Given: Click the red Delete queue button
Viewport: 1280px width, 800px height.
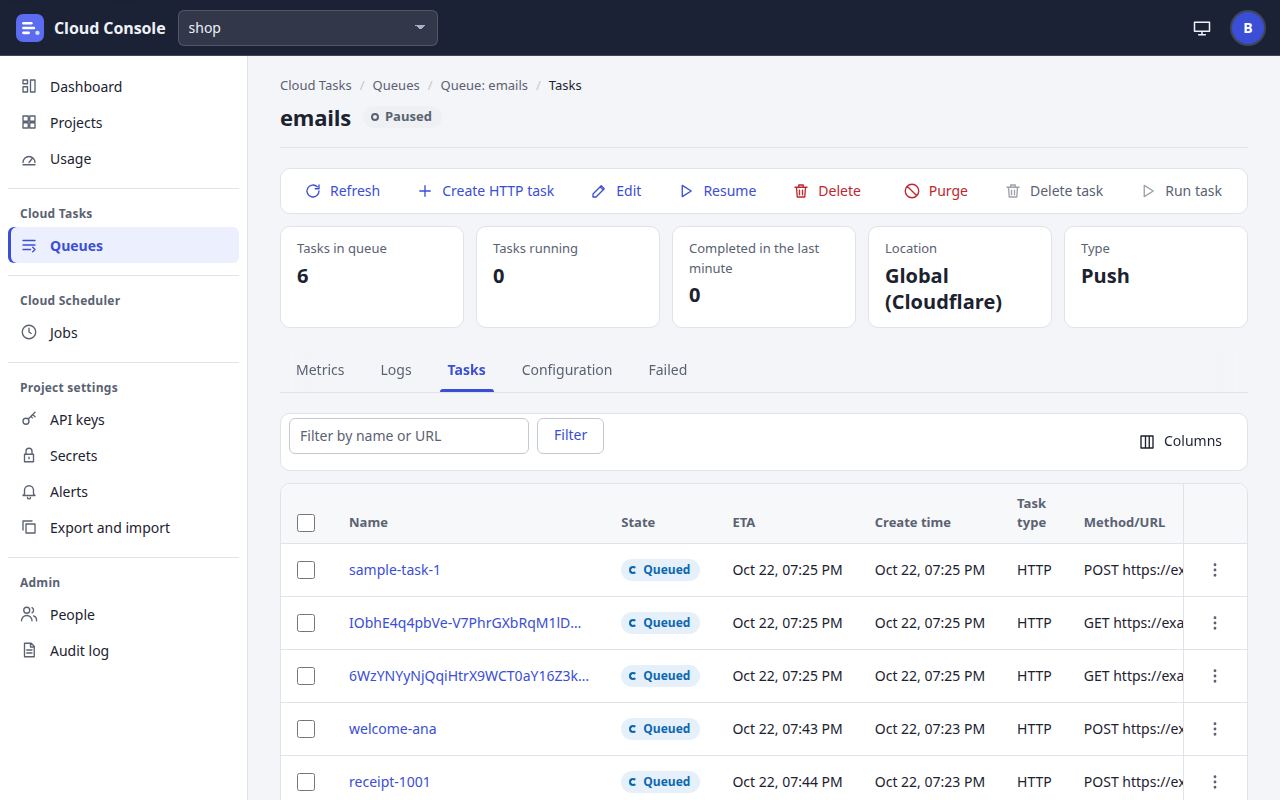Looking at the screenshot, I should [827, 191].
